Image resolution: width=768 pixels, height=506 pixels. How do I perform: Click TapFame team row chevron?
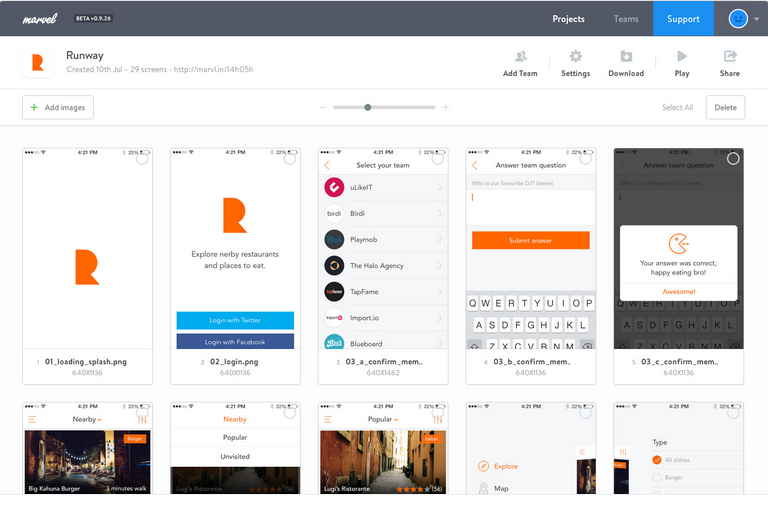[x=440, y=291]
